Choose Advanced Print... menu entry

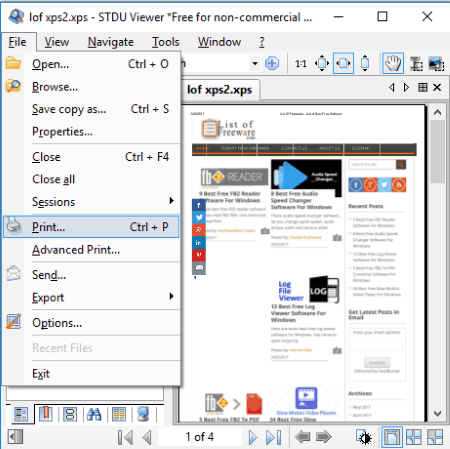click(92, 250)
